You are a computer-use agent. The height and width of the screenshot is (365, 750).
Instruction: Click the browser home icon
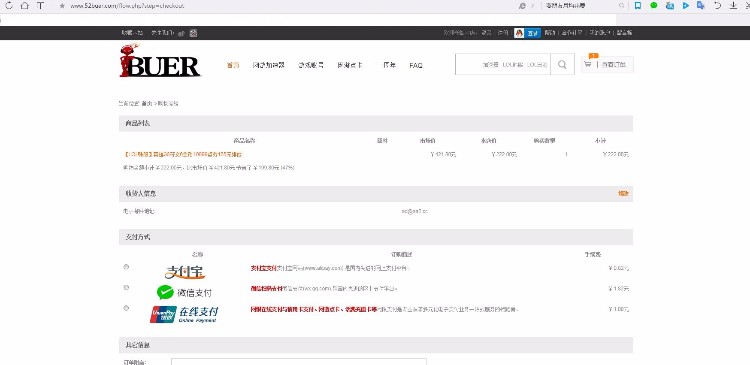pyautogui.click(x=24, y=6)
